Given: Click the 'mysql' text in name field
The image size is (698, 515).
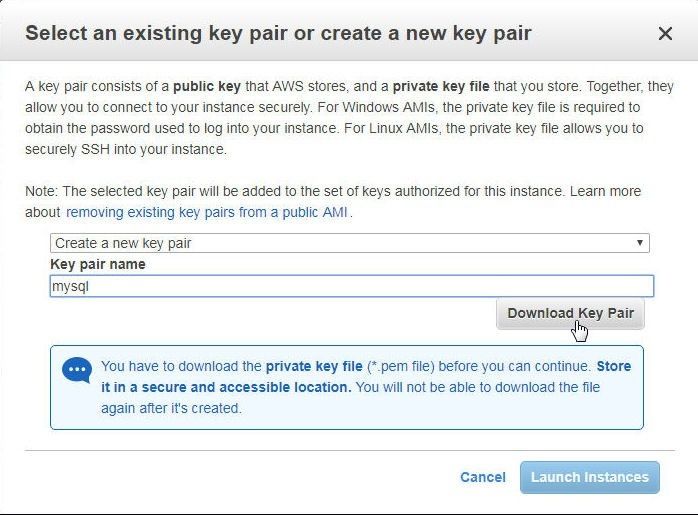Looking at the screenshot, I should pos(70,286).
